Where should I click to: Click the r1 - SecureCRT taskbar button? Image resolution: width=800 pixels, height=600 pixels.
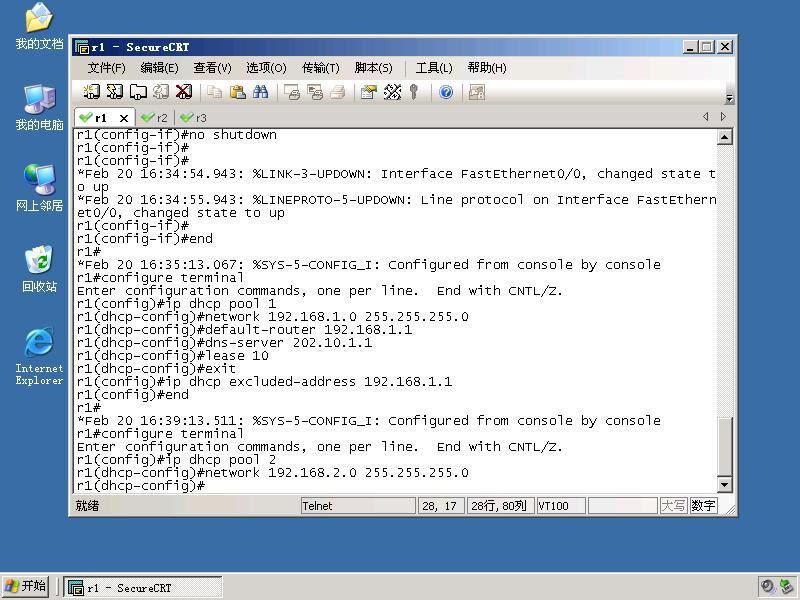coord(143,588)
